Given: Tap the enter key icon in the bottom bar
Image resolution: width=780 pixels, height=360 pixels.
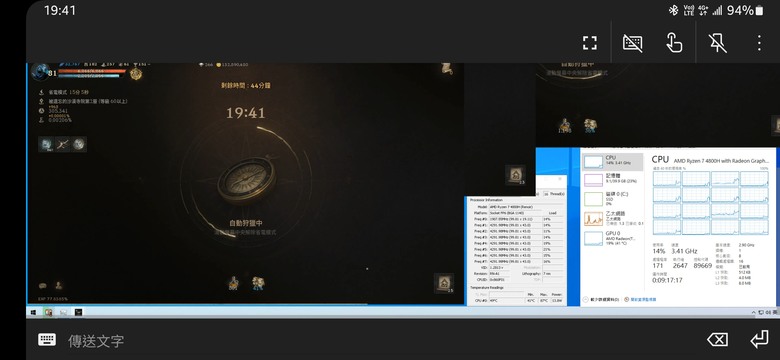Looking at the screenshot, I should pos(759,340).
